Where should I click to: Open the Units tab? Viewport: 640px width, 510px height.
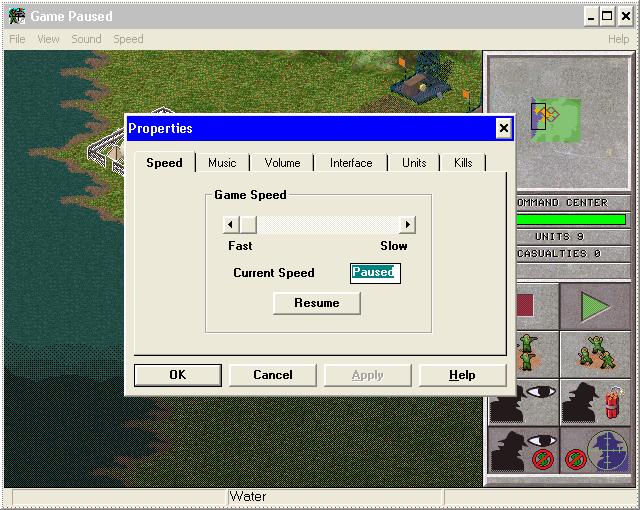[x=414, y=163]
